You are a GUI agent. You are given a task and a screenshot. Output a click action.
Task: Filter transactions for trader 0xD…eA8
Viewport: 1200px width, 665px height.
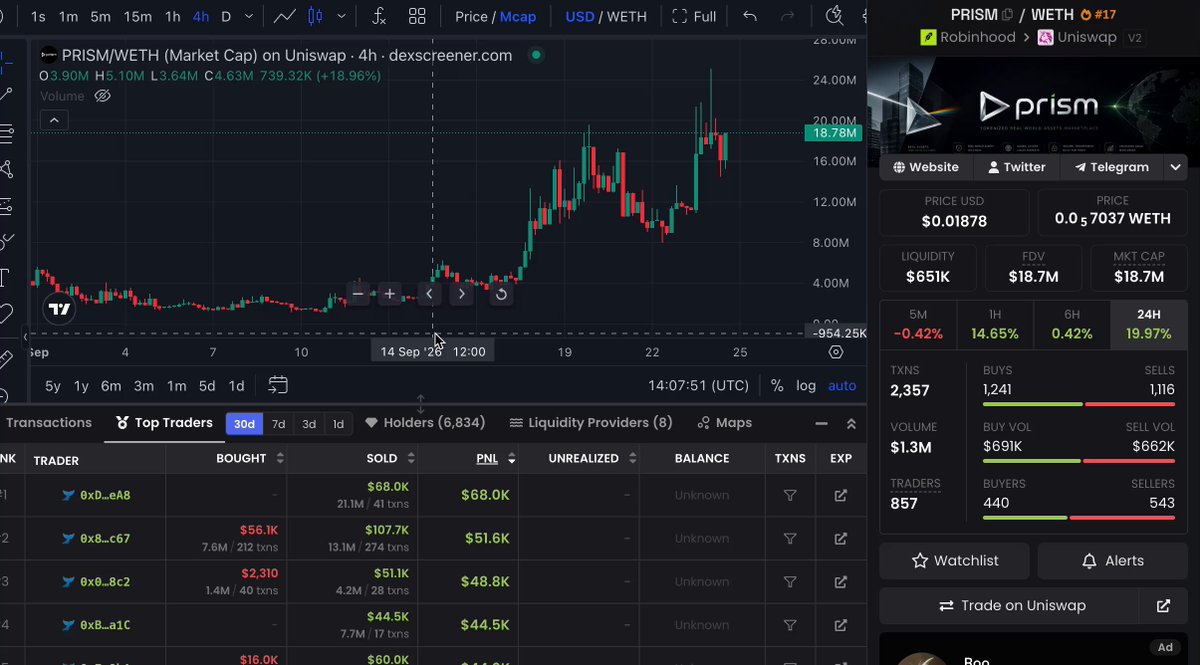tap(790, 495)
